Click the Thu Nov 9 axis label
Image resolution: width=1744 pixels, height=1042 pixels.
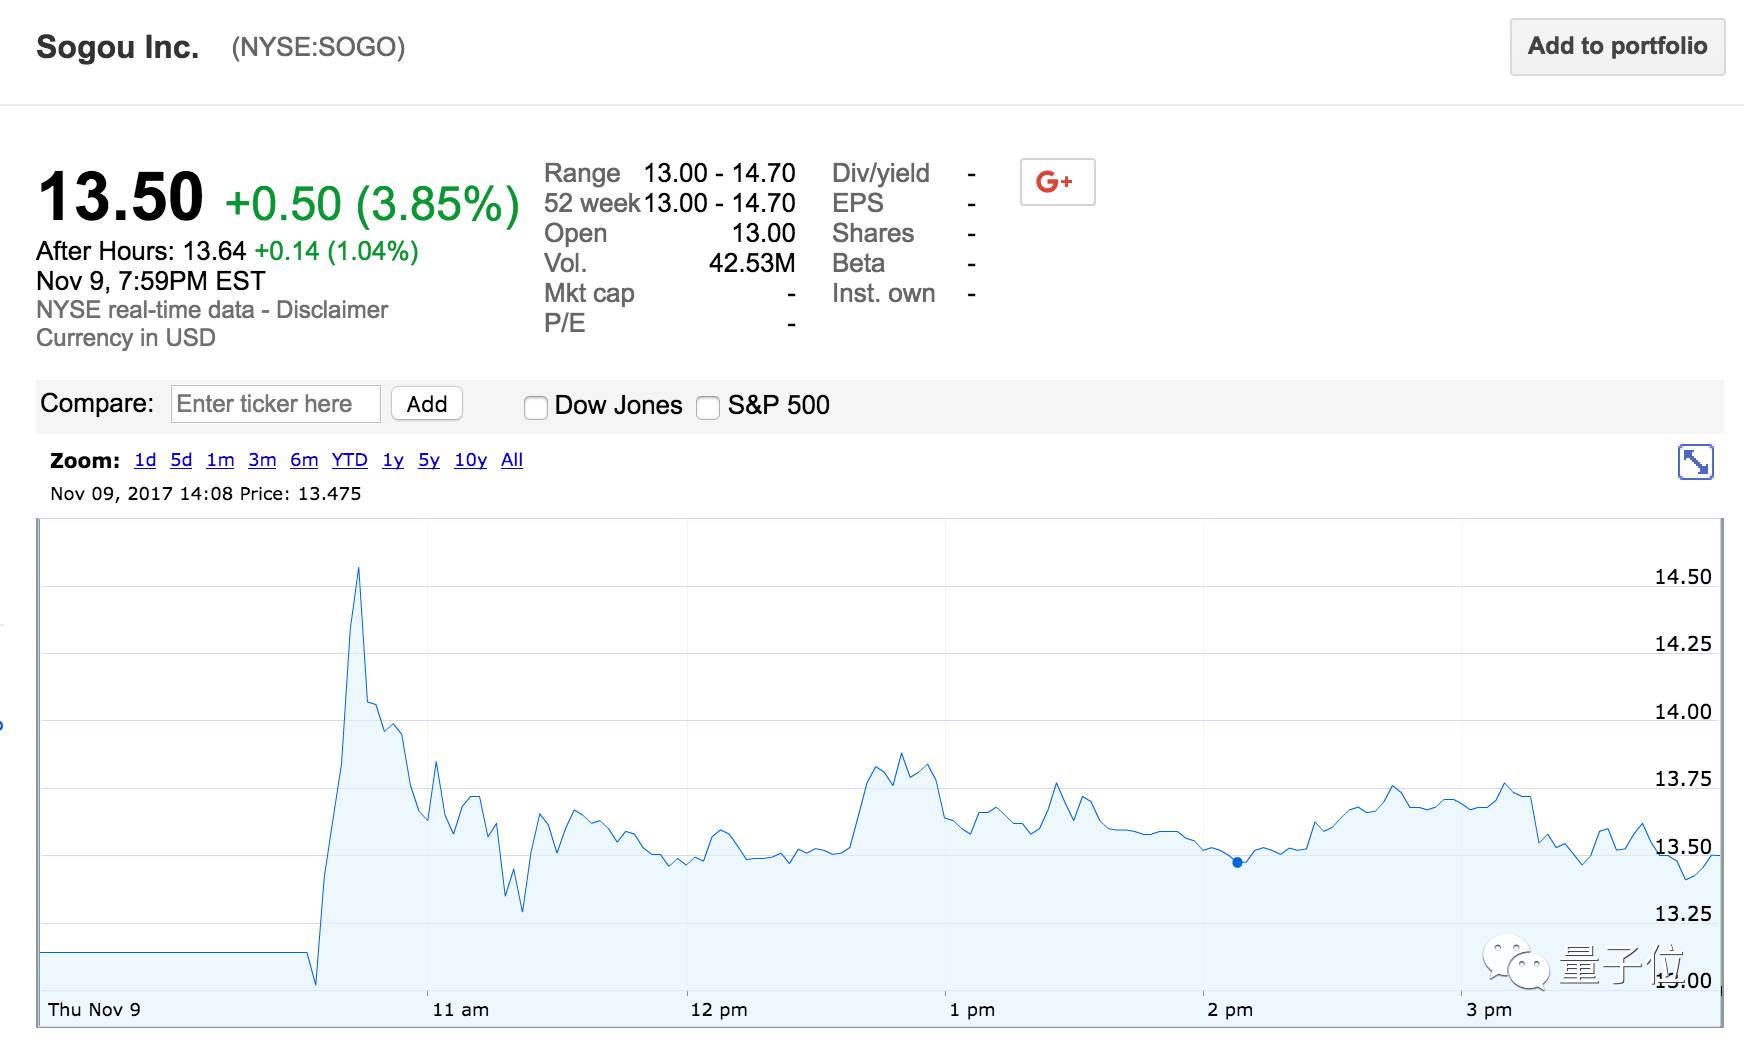point(94,1010)
